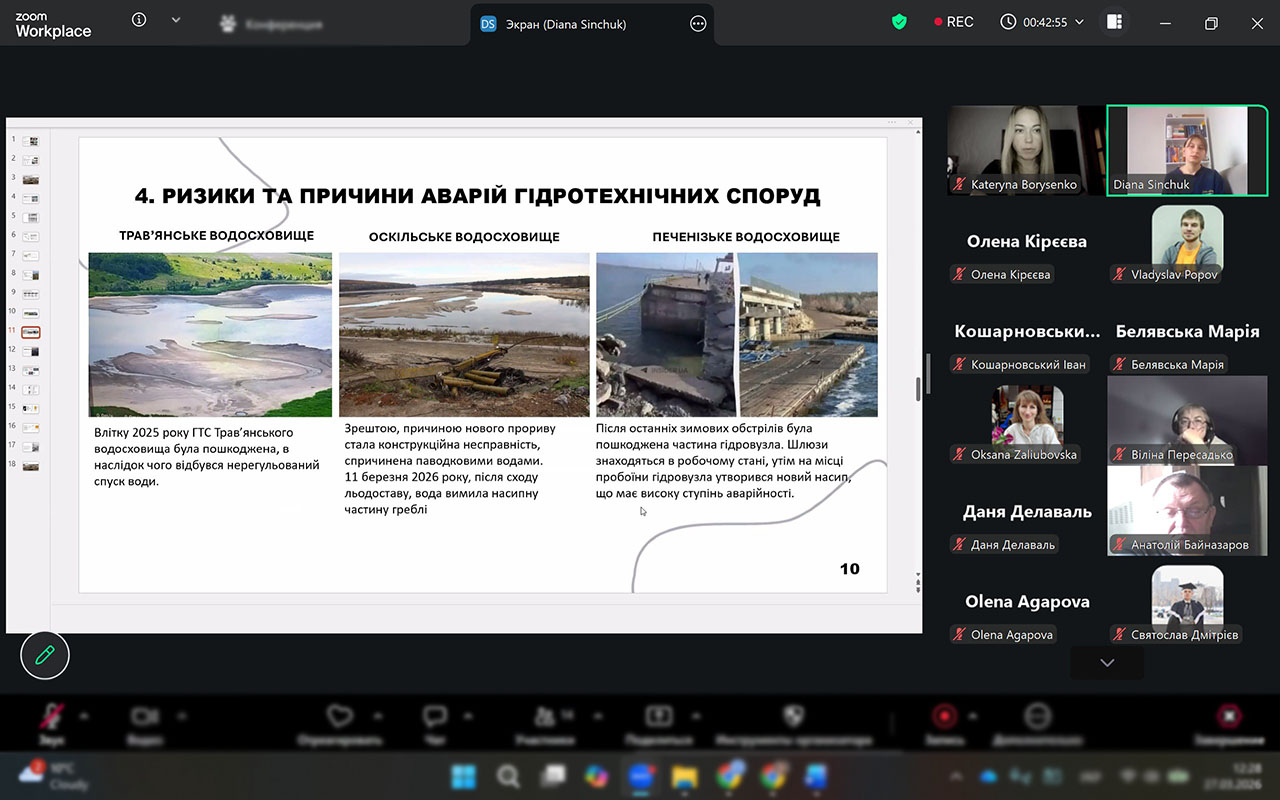Open the layout view switcher icon

tap(1114, 22)
